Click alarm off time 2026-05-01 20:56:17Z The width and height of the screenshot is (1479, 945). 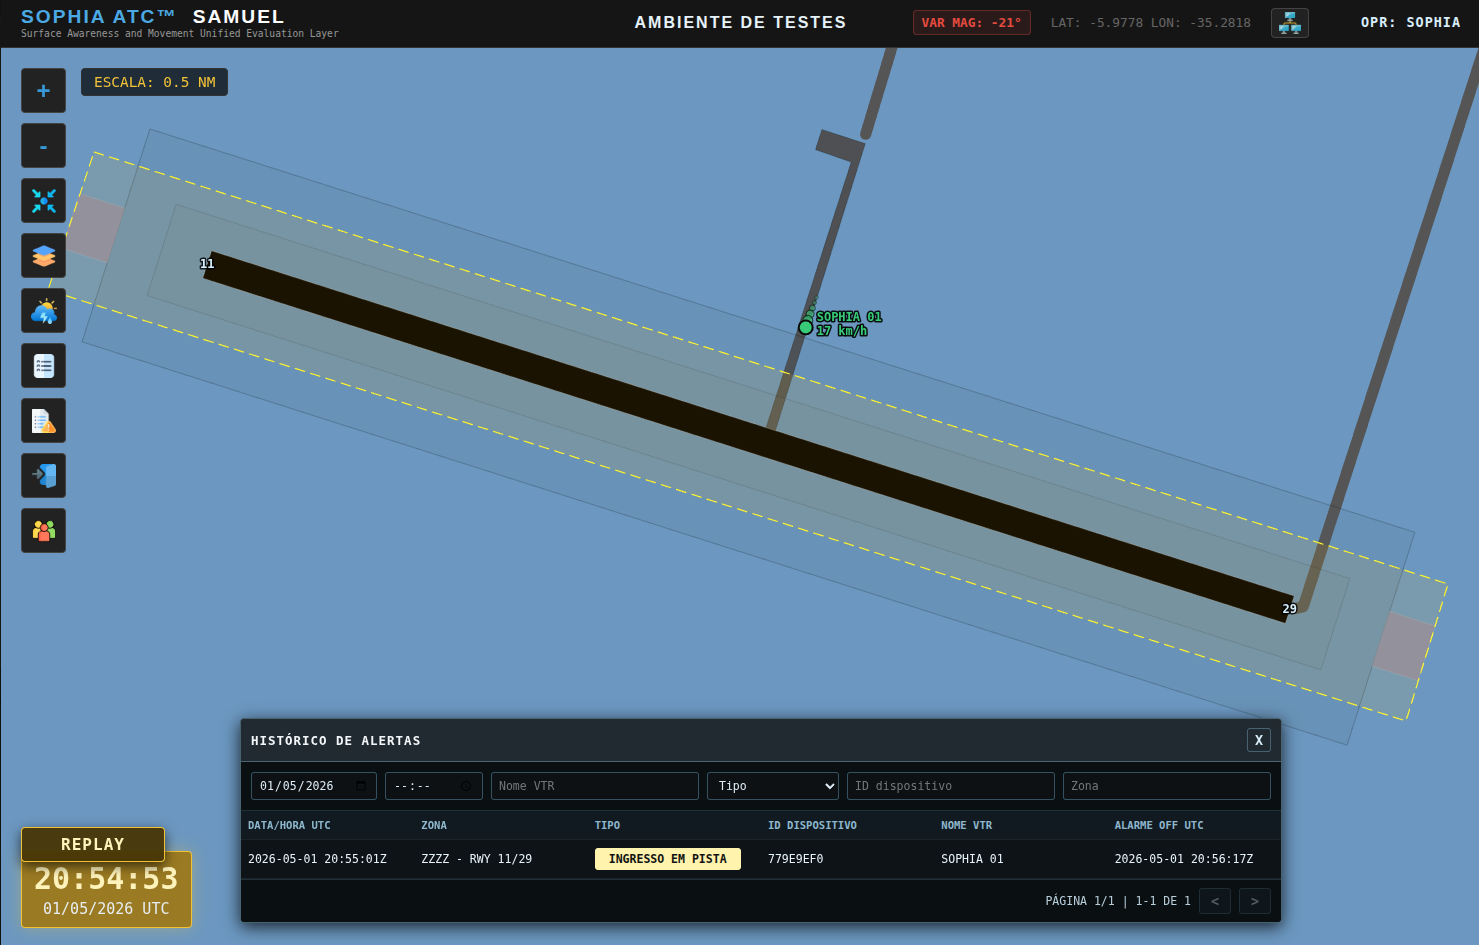(1184, 859)
